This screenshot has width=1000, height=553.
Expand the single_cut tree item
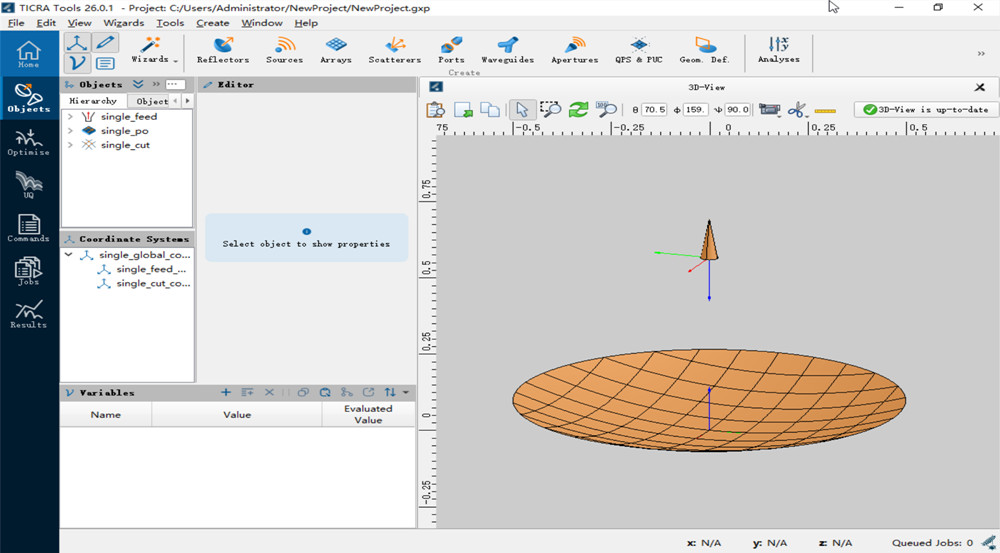(x=70, y=145)
